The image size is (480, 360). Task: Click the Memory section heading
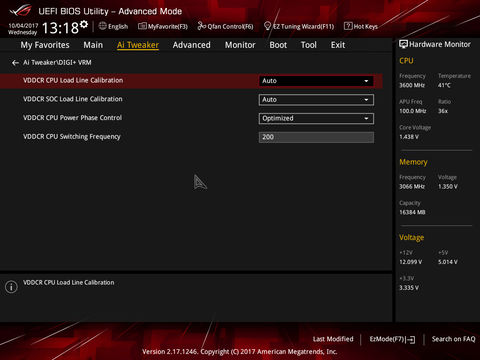point(413,162)
